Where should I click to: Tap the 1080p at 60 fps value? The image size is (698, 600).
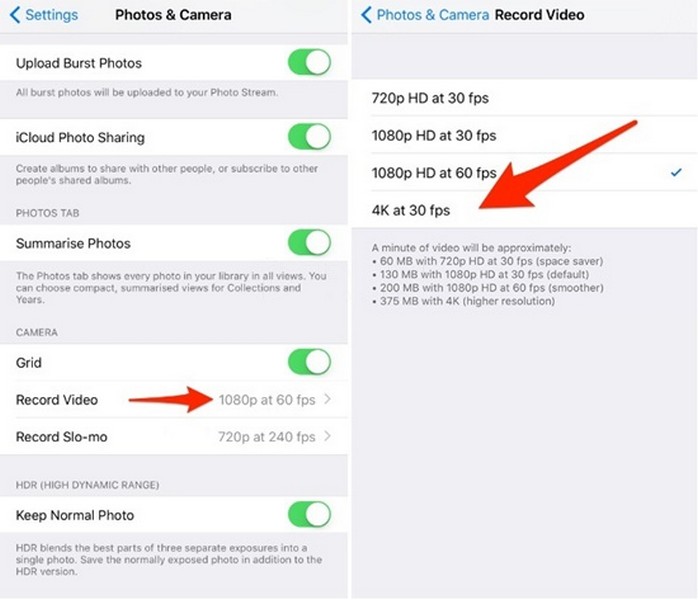tap(267, 400)
